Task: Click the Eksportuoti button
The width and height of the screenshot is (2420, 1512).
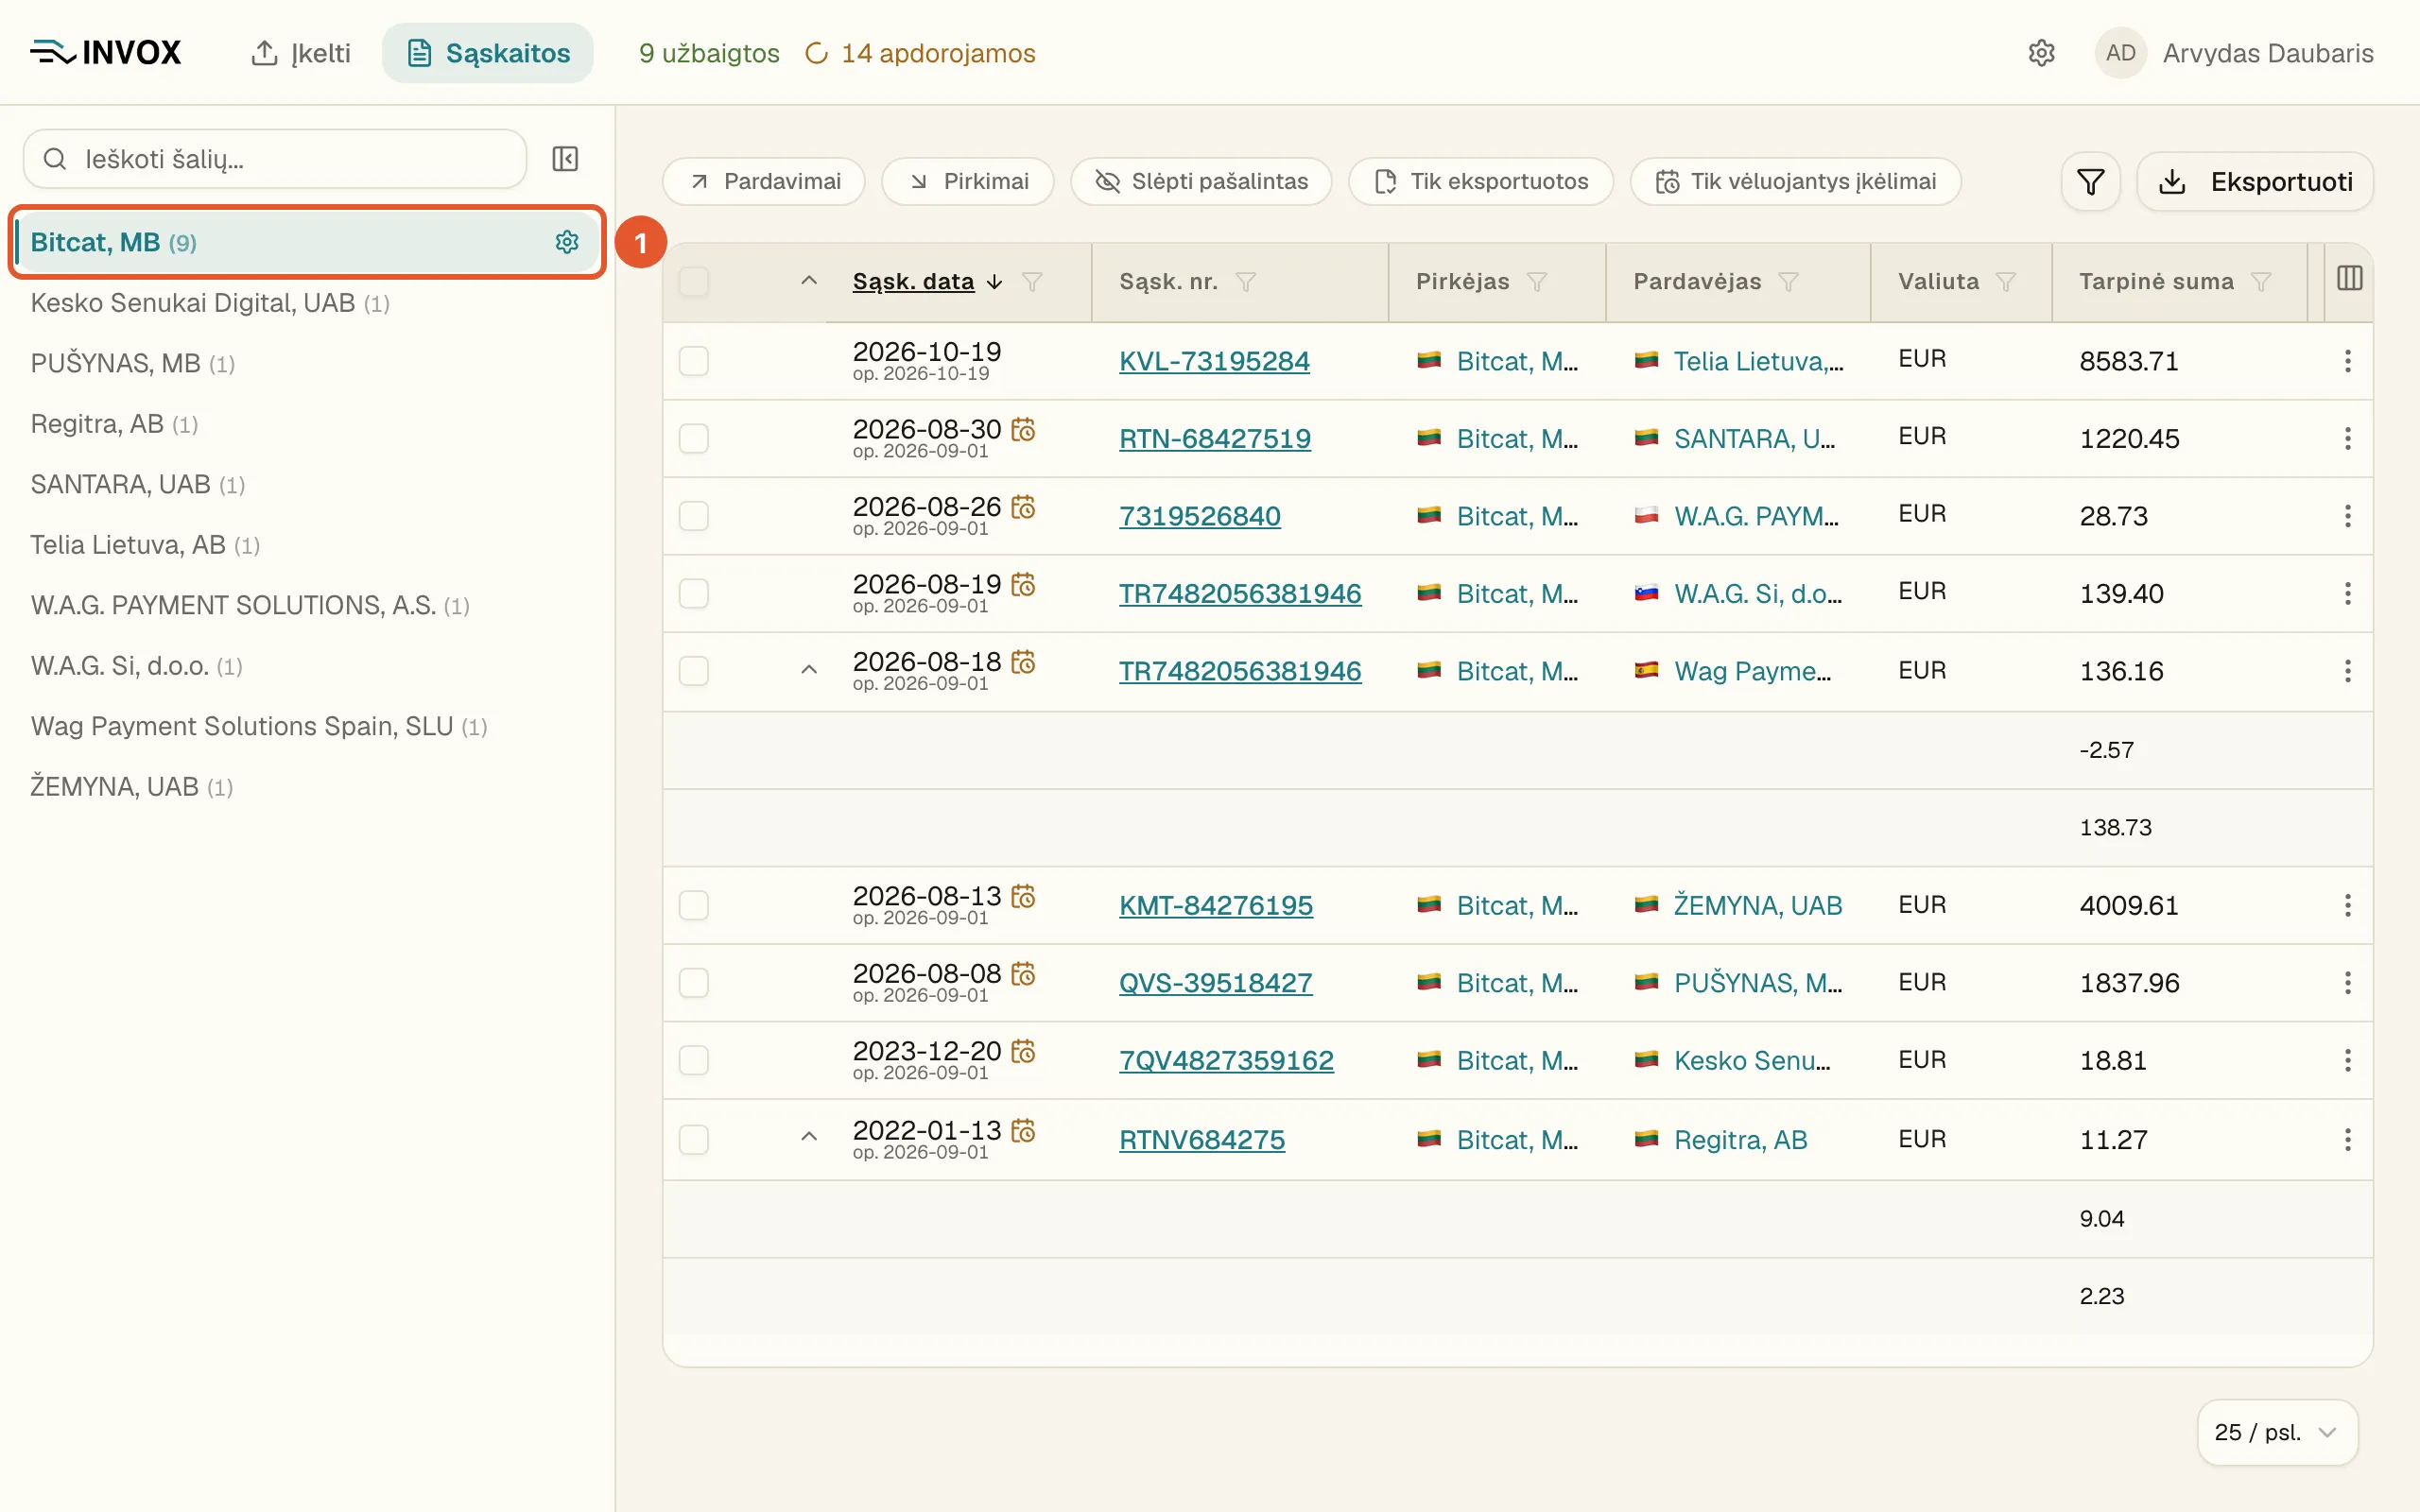Action: coord(2255,182)
